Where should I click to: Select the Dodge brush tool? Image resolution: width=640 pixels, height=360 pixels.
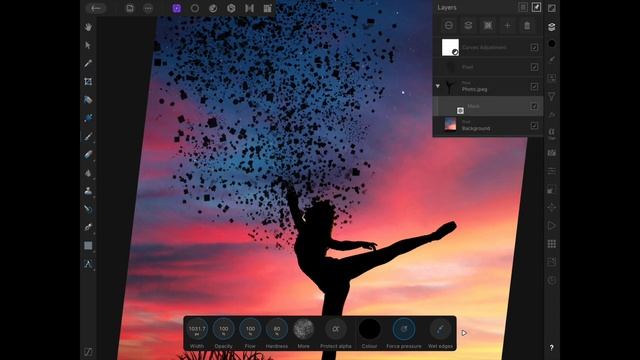(x=88, y=227)
